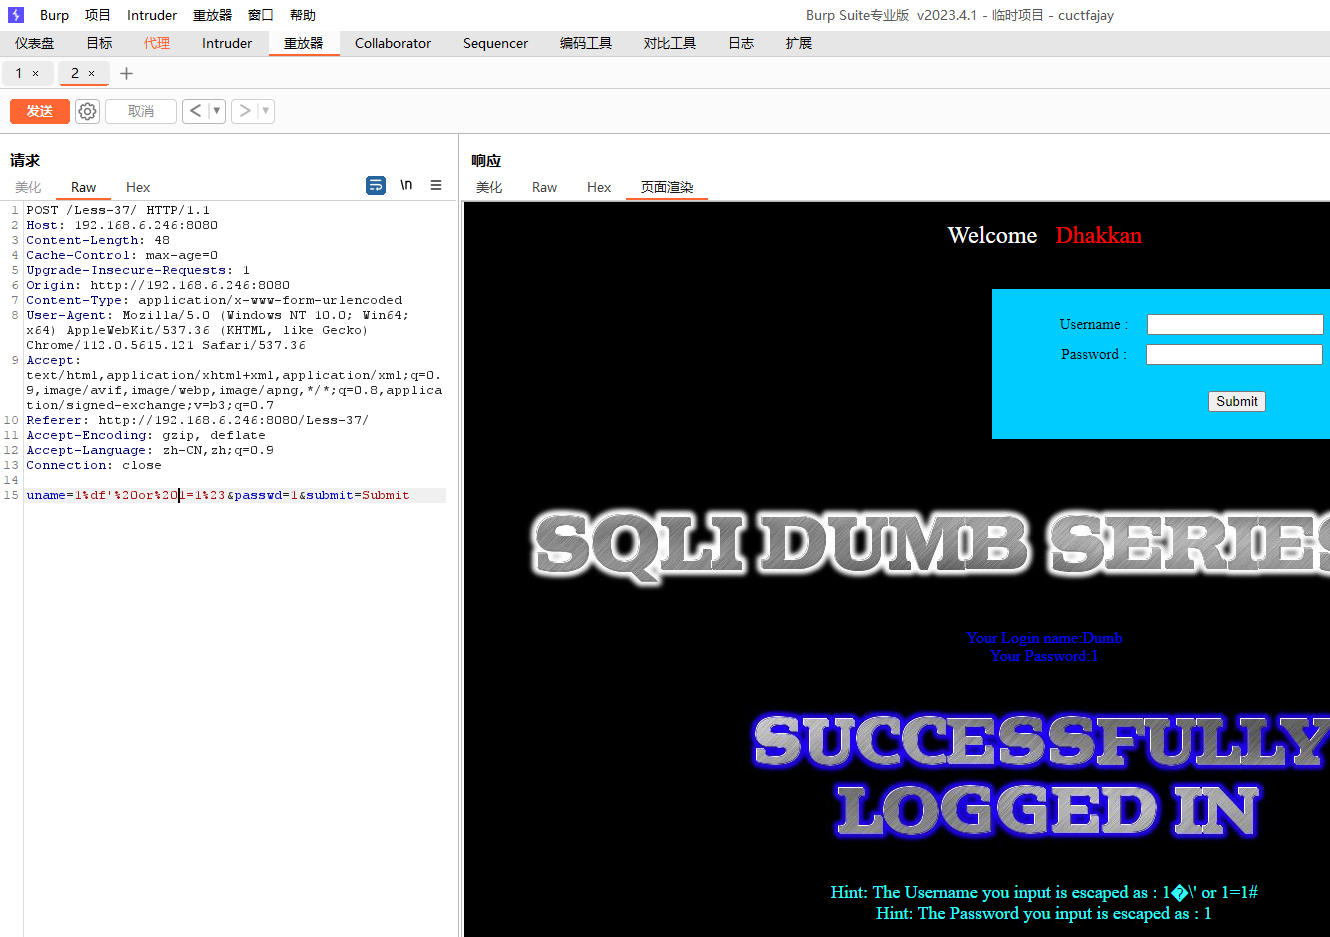Close Repeater tab 2
The width and height of the screenshot is (1330, 937).
pos(92,73)
